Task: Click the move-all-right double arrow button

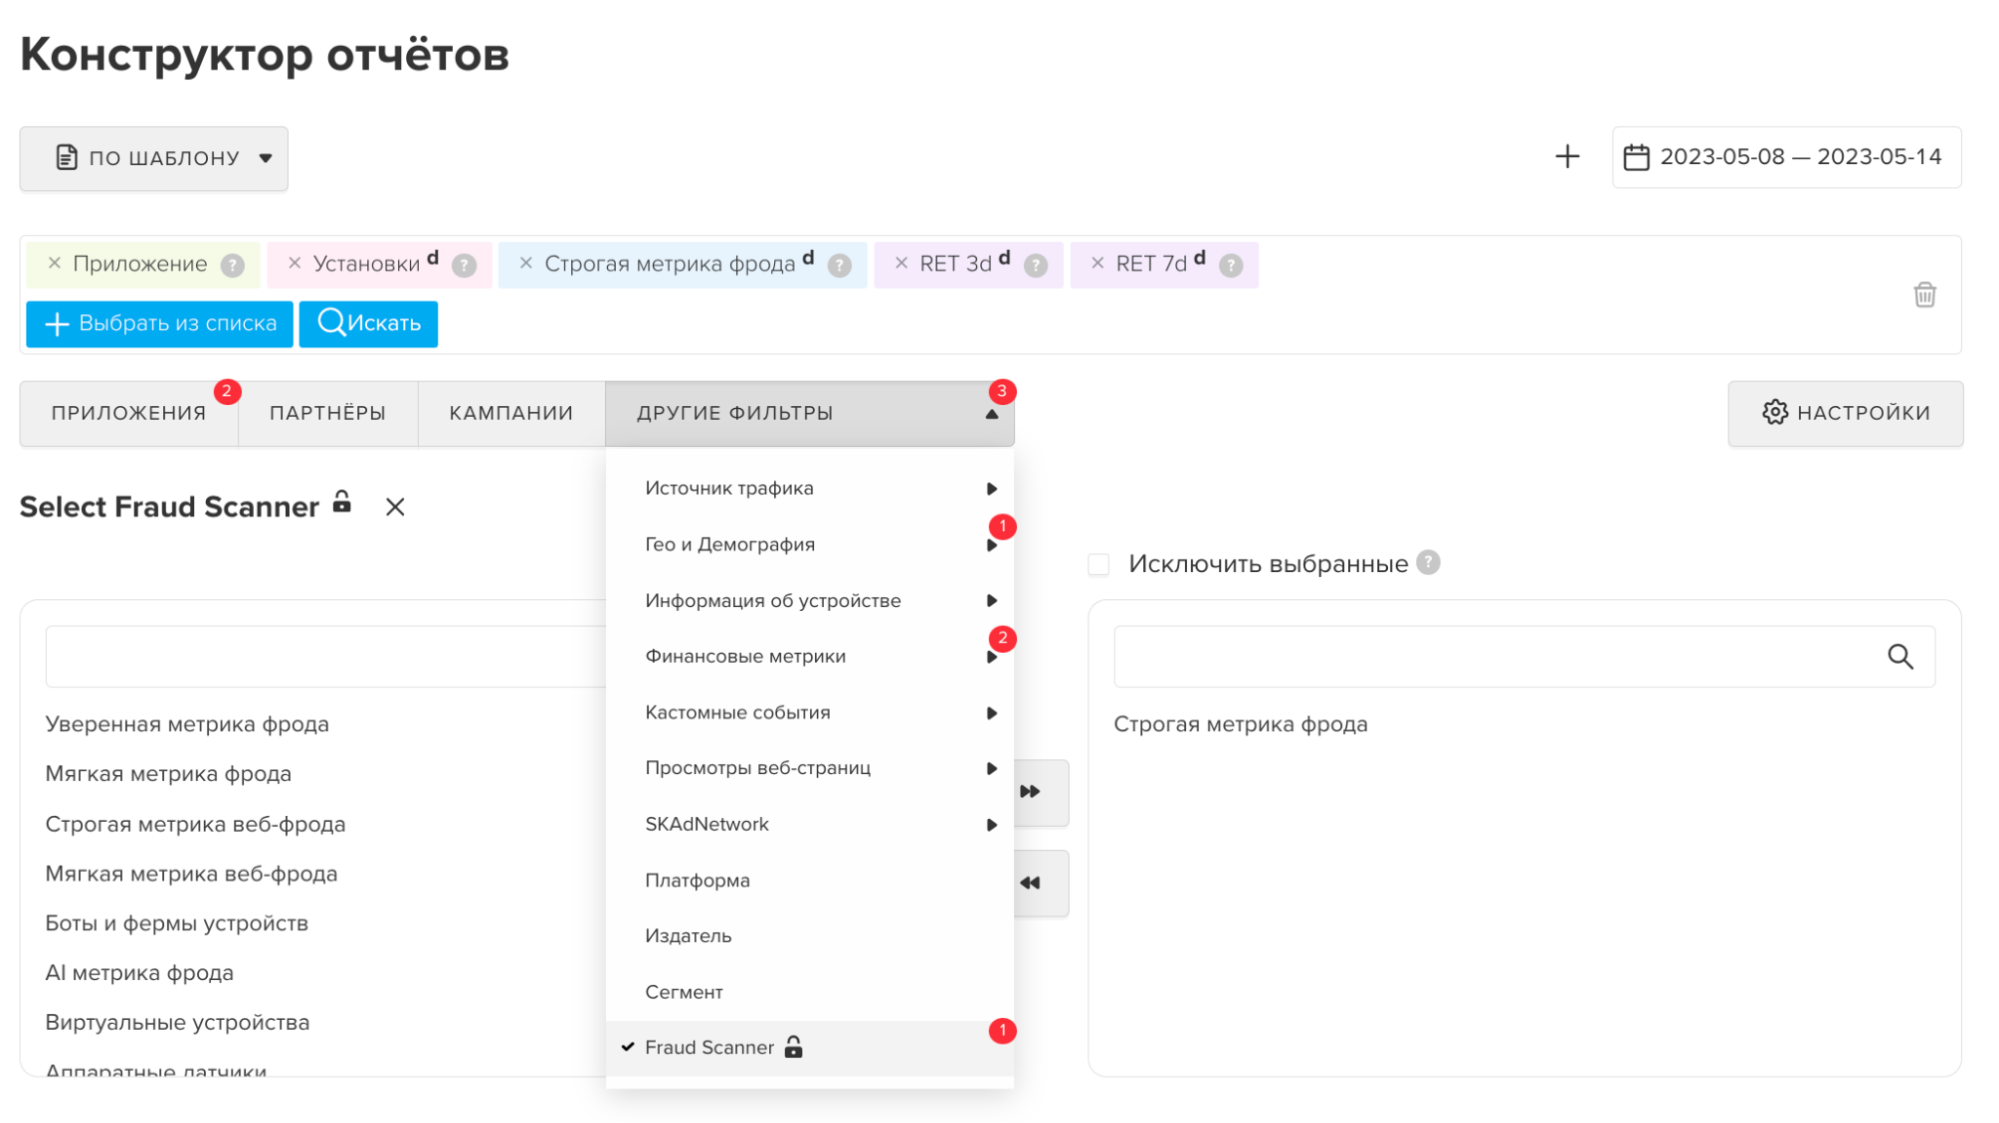Action: click(1034, 792)
